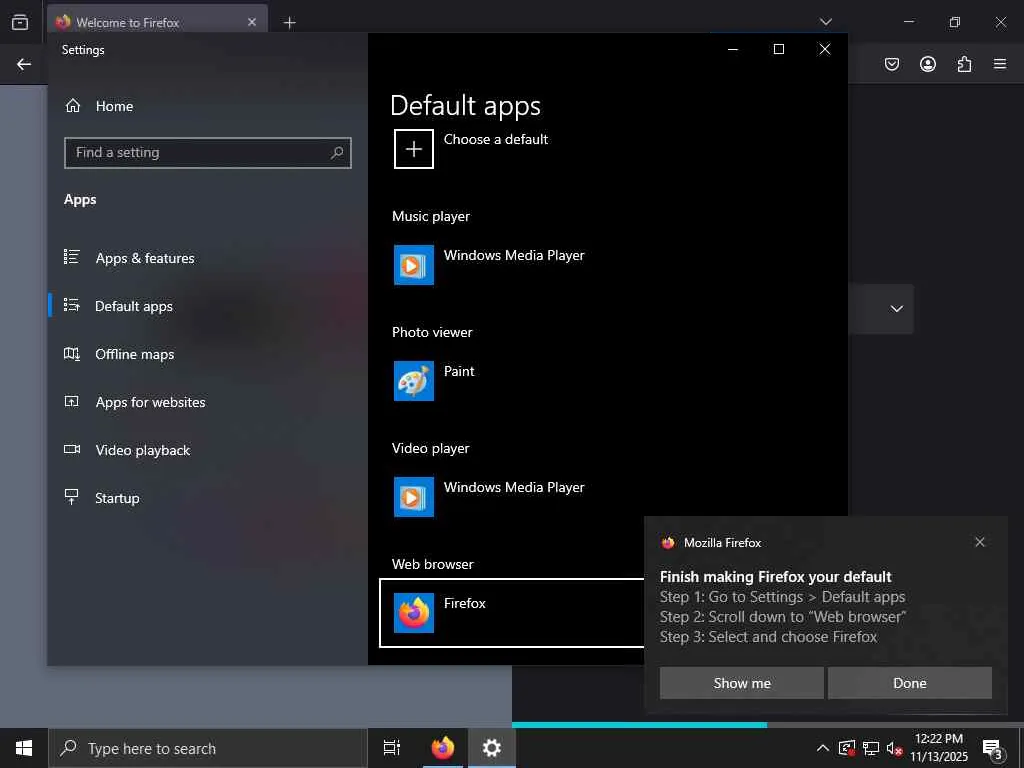Open the Action Center notifications icon
1024x768 pixels.
click(x=992, y=749)
